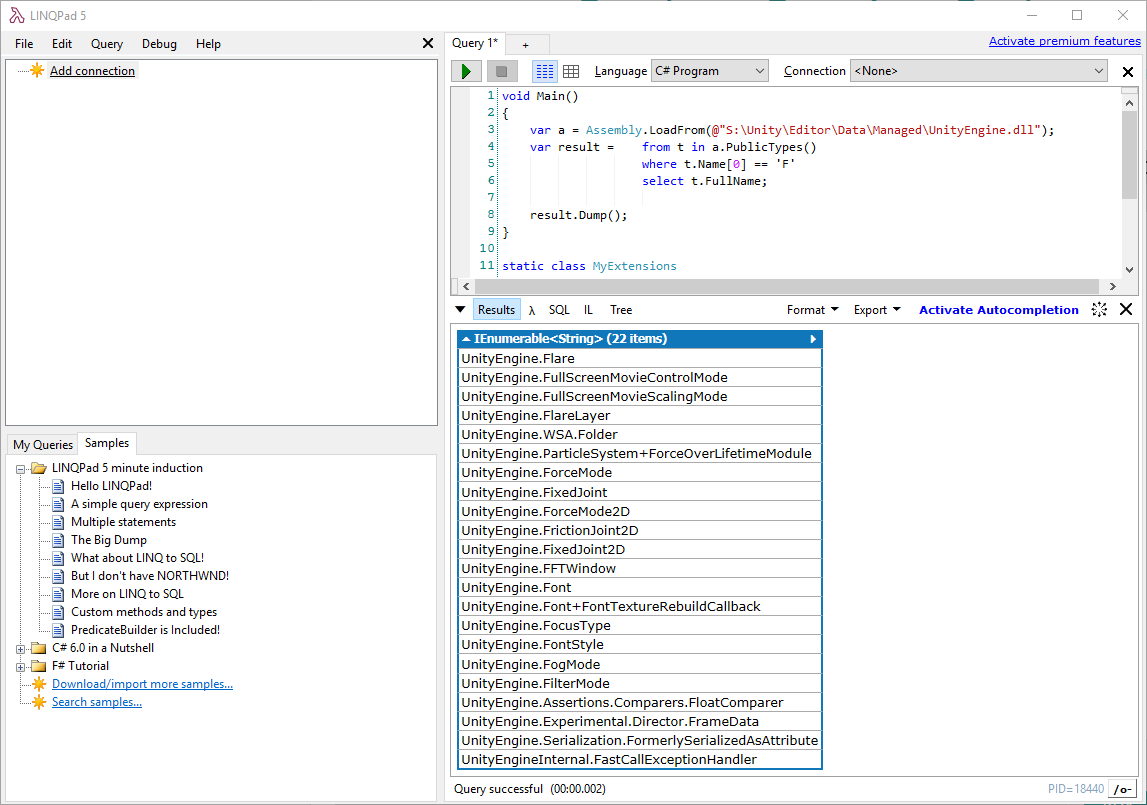Image resolution: width=1147 pixels, height=805 pixels.
Task: Click the Activate premium features link
Action: tap(1064, 41)
